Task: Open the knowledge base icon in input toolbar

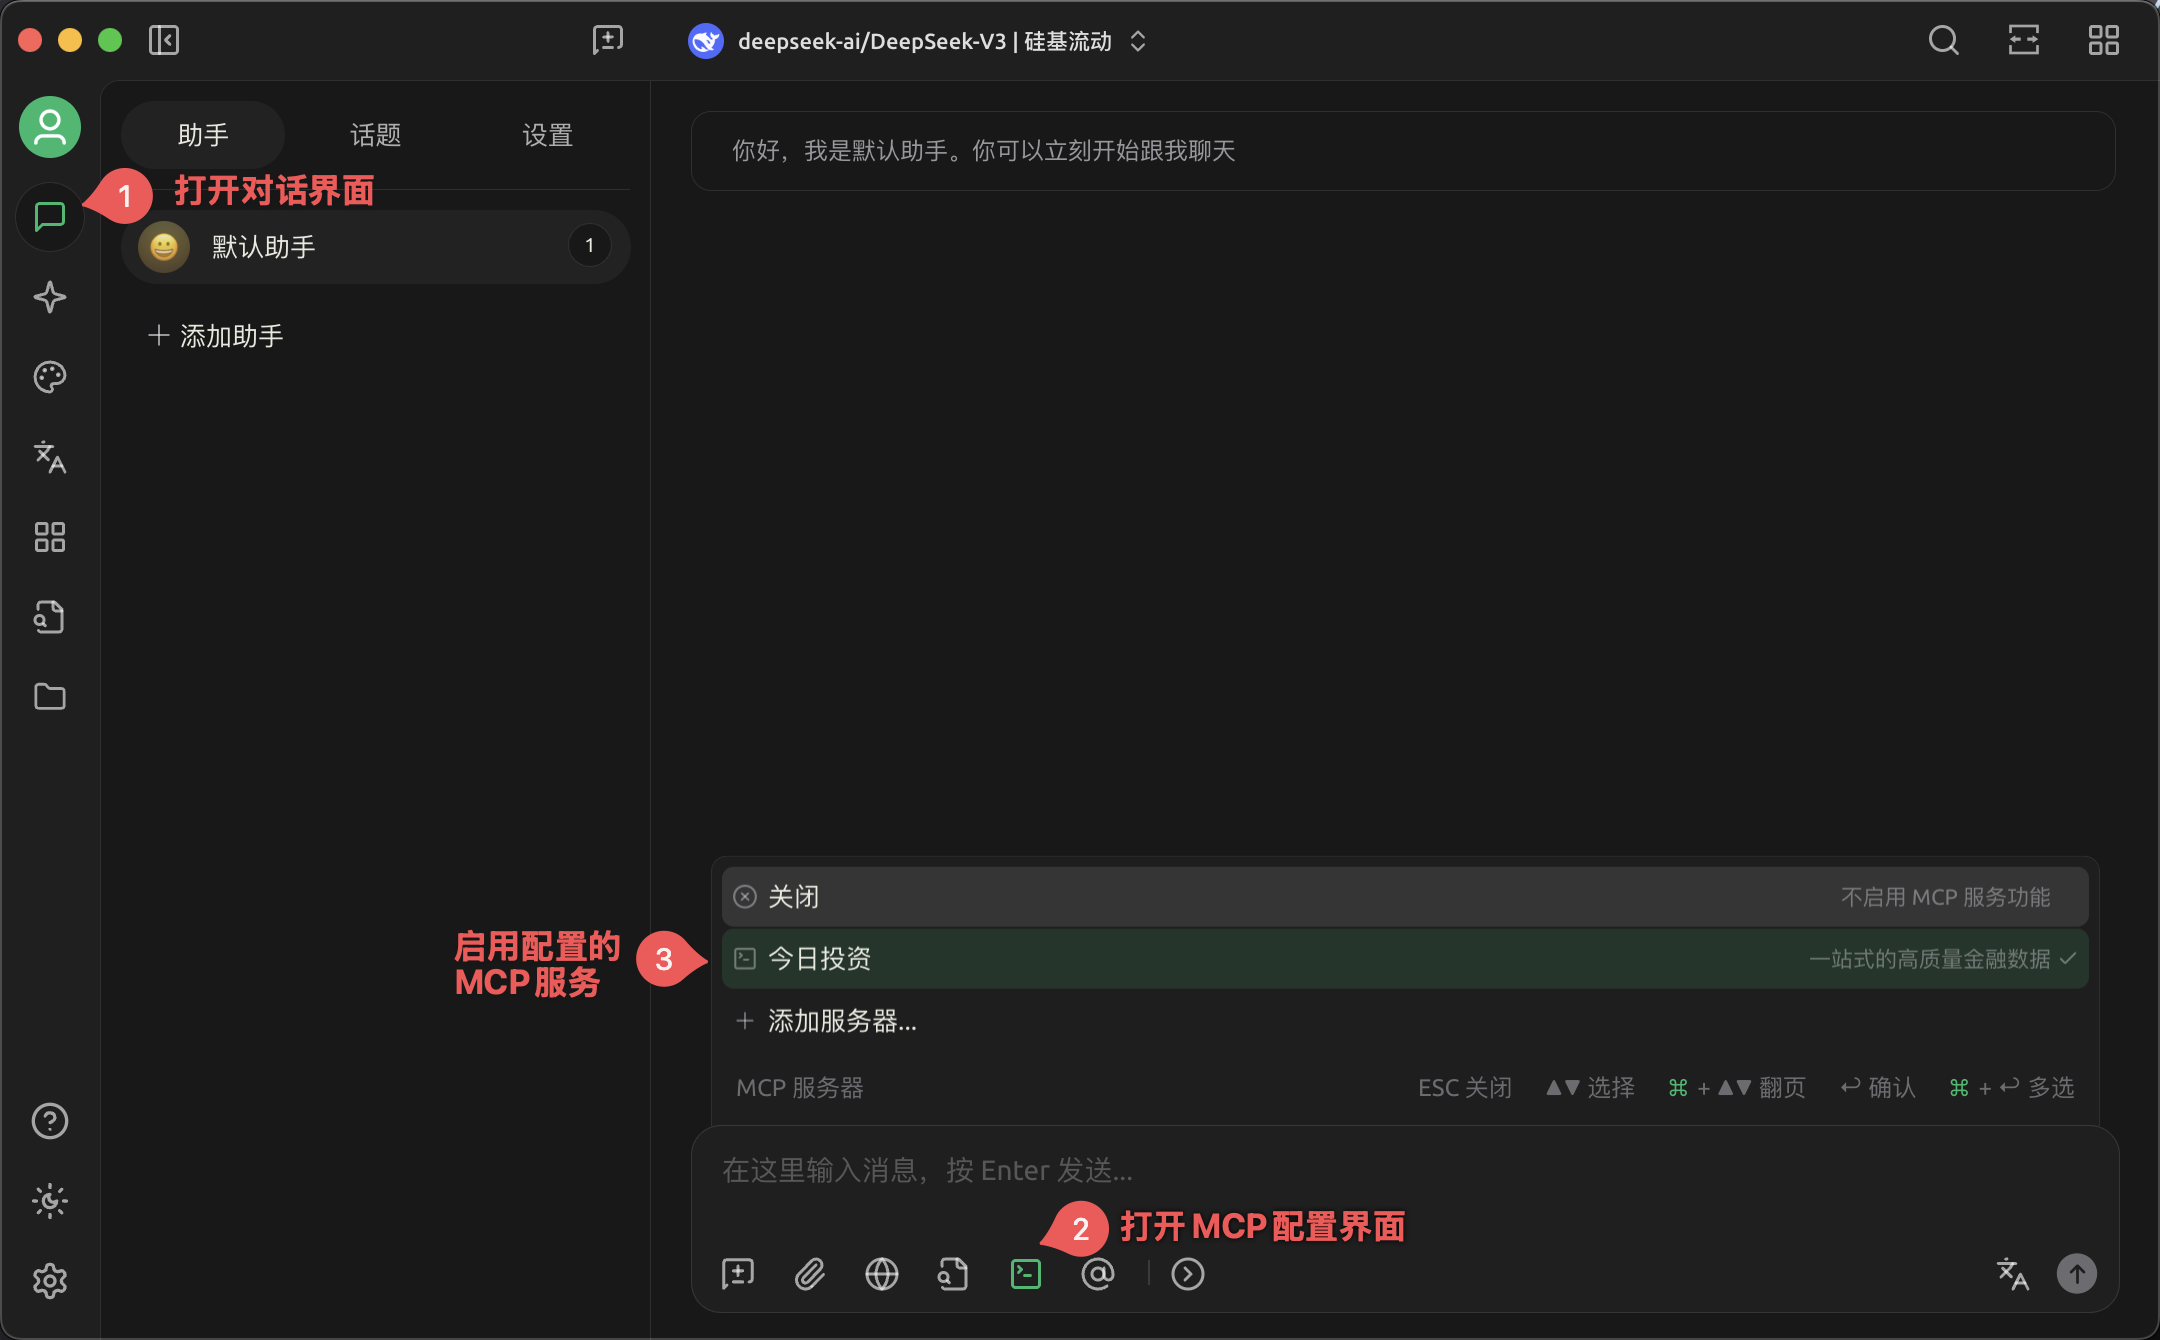Action: pyautogui.click(x=953, y=1274)
